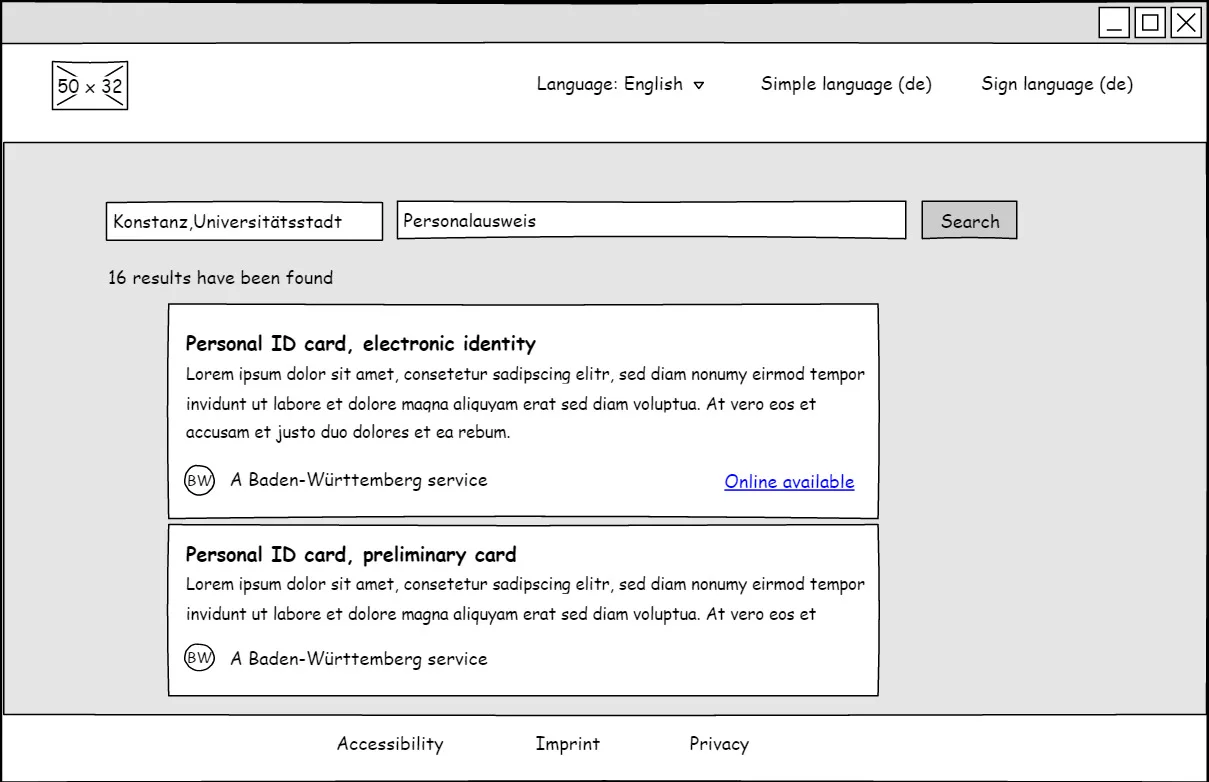Click the BW badge in first result
Screen dimensions: 1209x782
click(200, 481)
